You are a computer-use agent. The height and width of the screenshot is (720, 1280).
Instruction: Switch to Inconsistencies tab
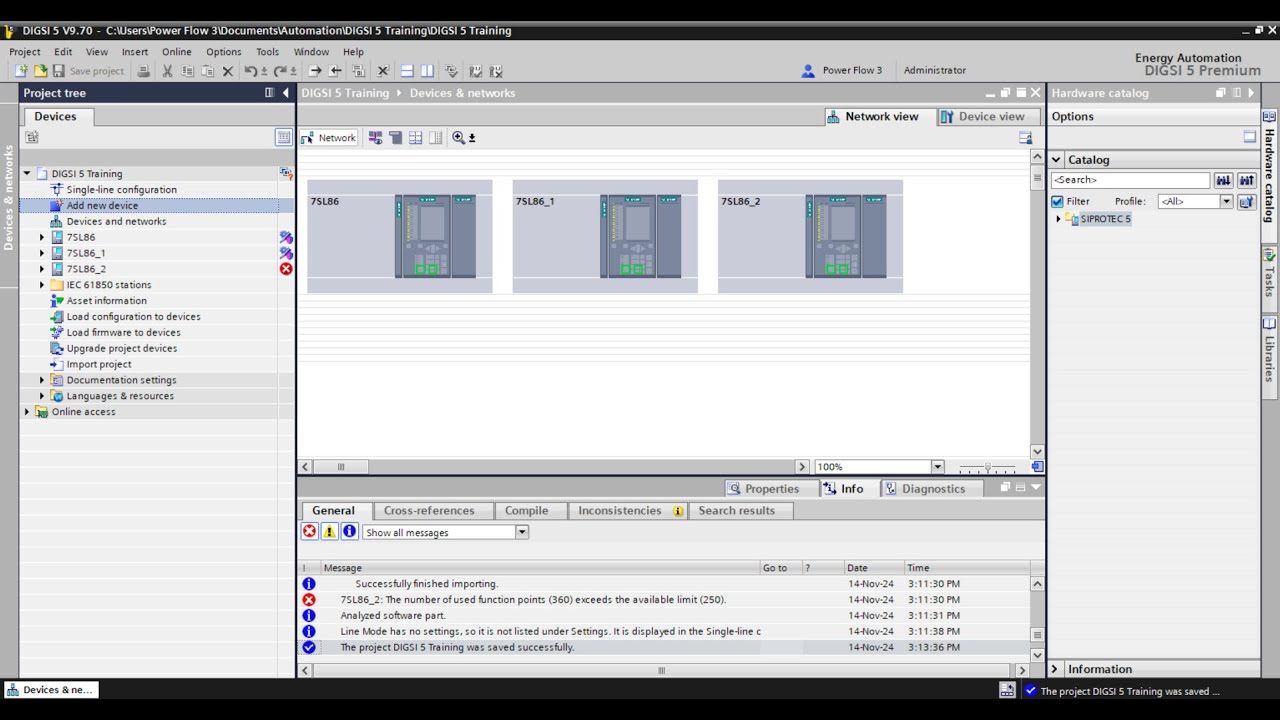point(630,511)
